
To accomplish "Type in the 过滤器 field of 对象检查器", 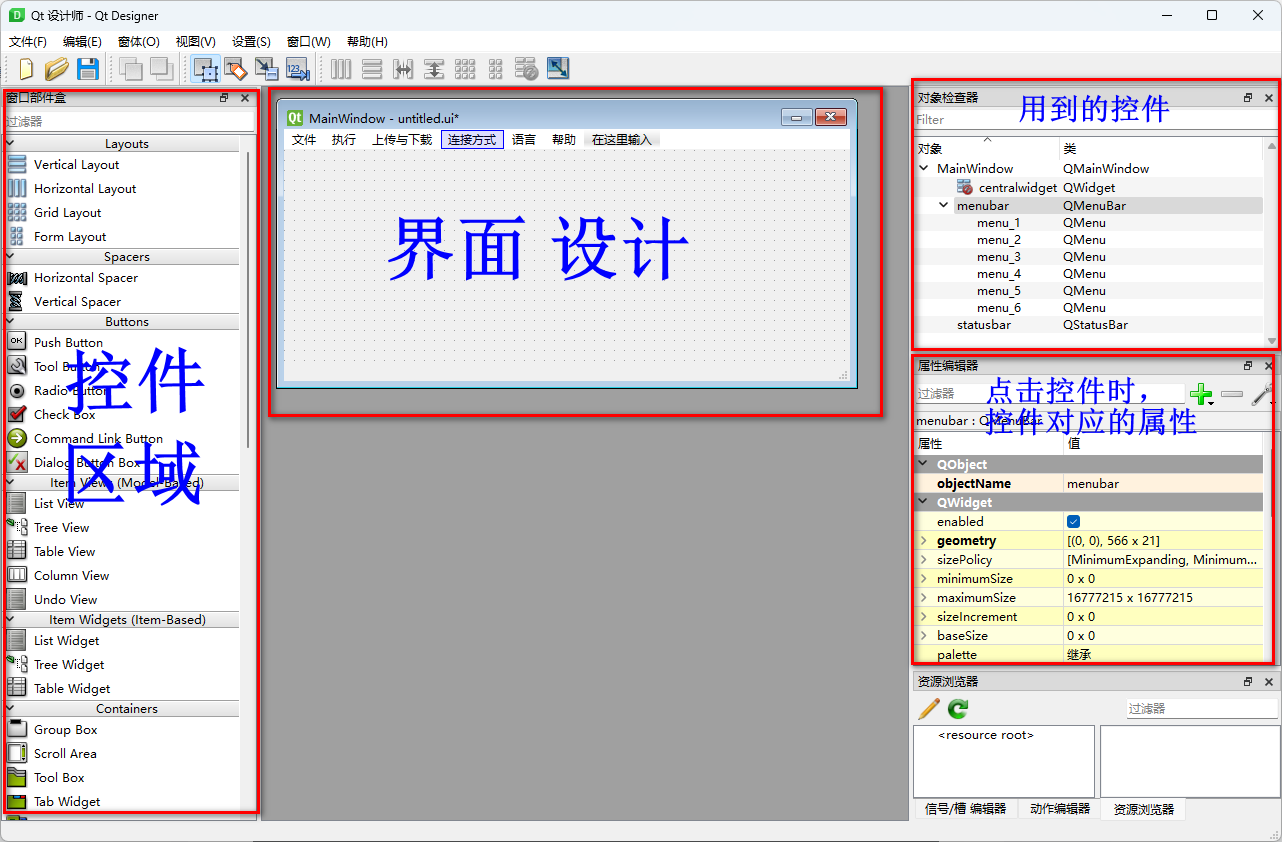I will coord(1090,118).
